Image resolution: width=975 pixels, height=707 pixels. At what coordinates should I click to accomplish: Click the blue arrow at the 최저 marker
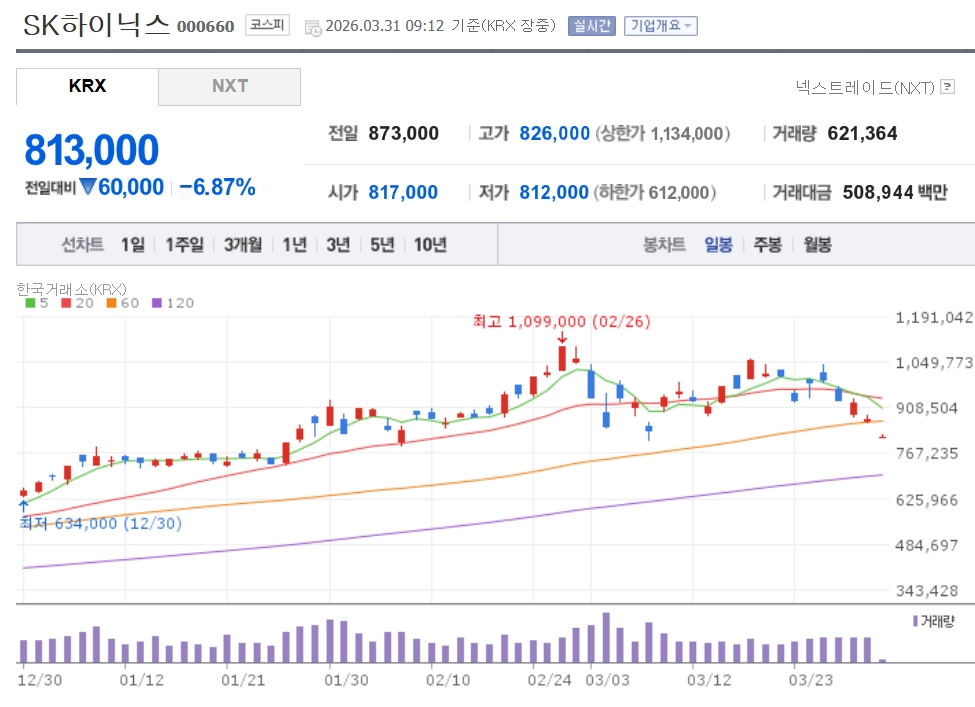click(x=23, y=507)
